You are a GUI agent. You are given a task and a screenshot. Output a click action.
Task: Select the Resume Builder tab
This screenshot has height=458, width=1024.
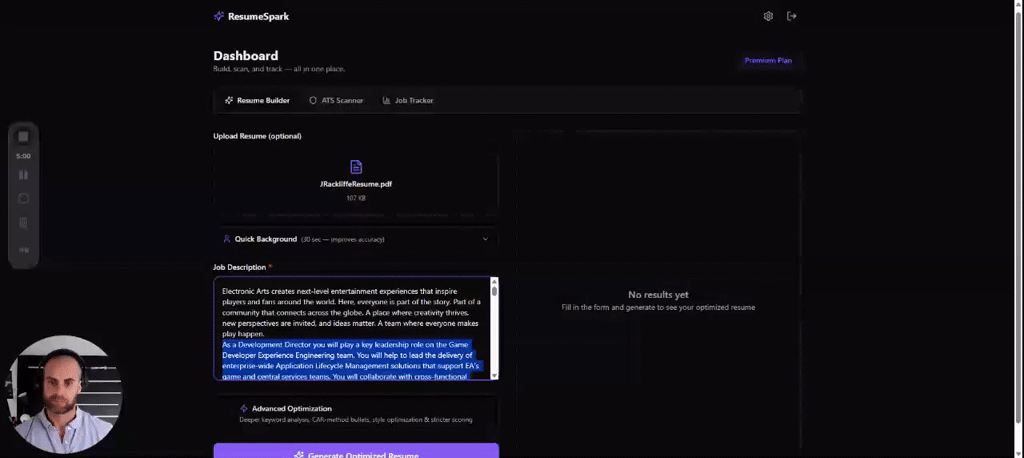pyautogui.click(x=257, y=101)
